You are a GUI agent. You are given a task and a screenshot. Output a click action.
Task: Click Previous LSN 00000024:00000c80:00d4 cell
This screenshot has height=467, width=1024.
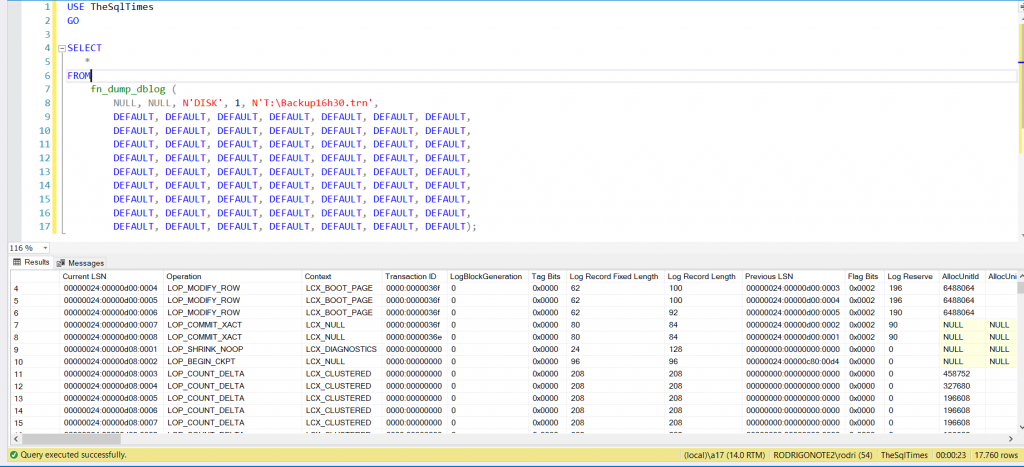click(x=793, y=361)
